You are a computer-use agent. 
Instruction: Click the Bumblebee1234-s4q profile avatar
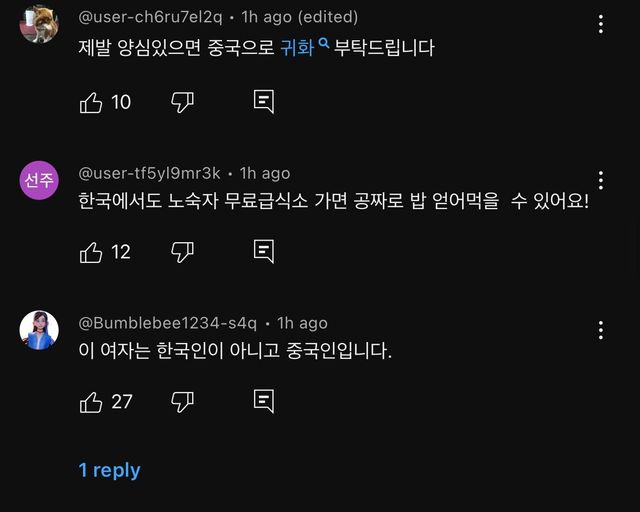click(39, 330)
